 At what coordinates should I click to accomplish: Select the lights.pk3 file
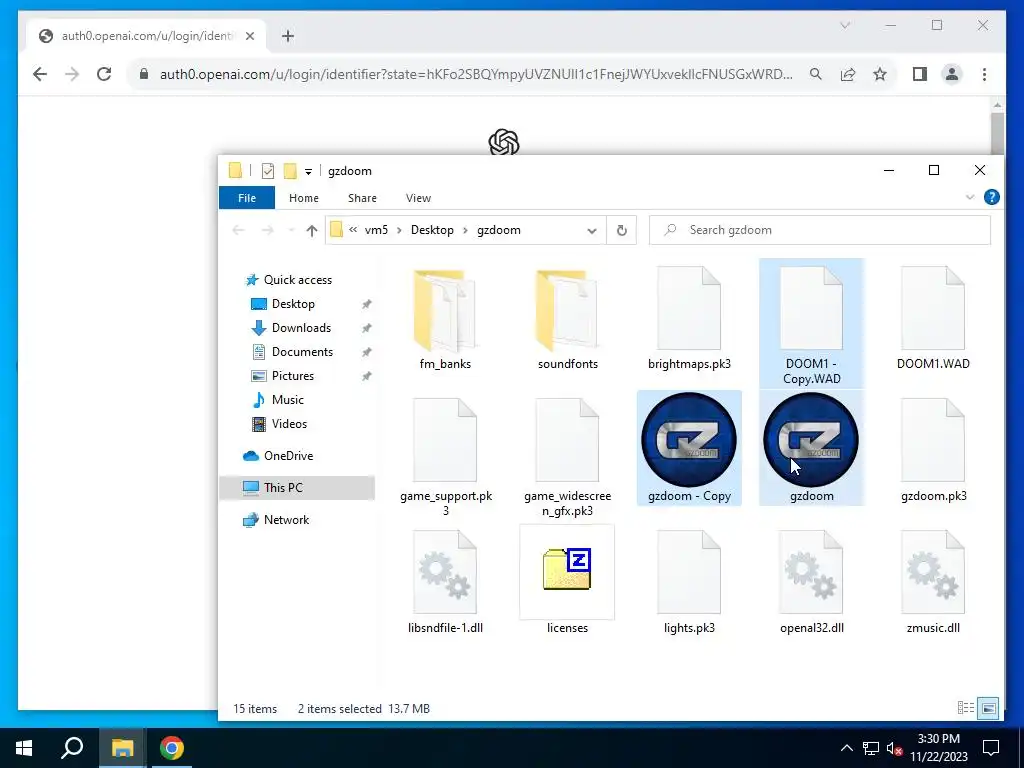[689, 581]
